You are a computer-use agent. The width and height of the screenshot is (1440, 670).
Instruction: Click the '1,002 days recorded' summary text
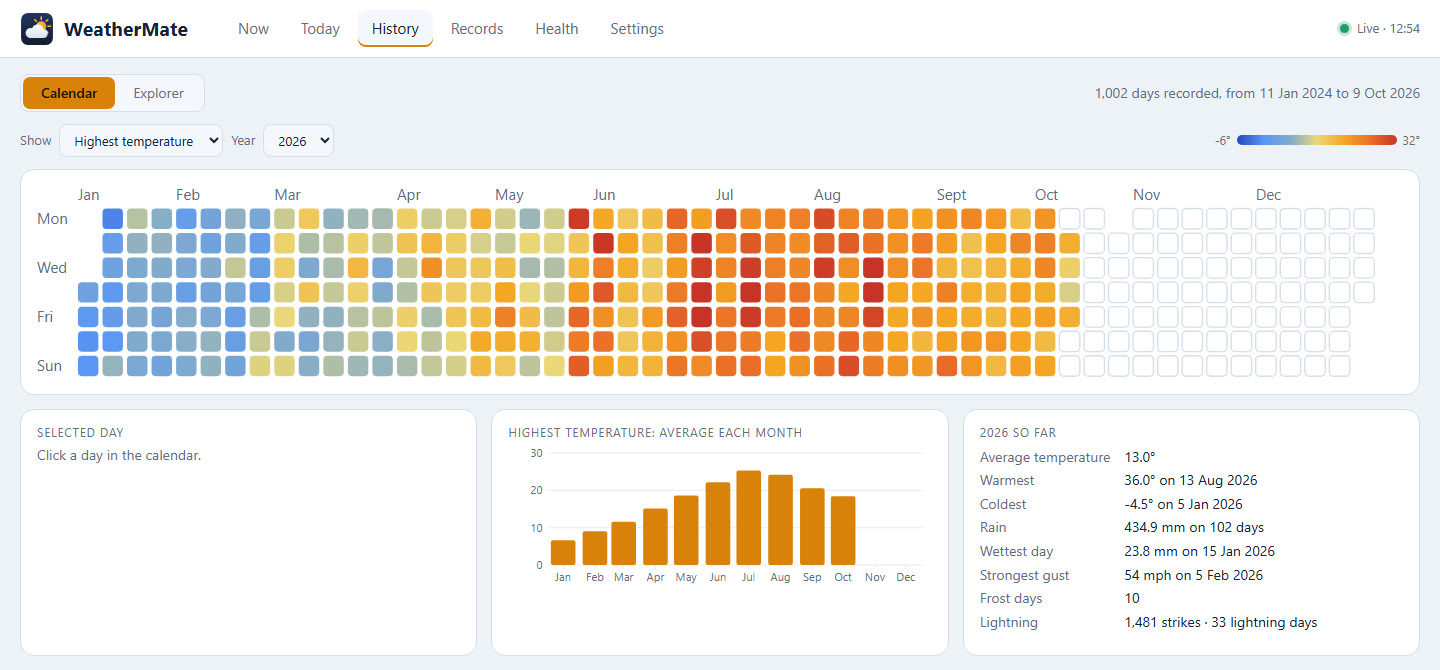[x=1257, y=93]
